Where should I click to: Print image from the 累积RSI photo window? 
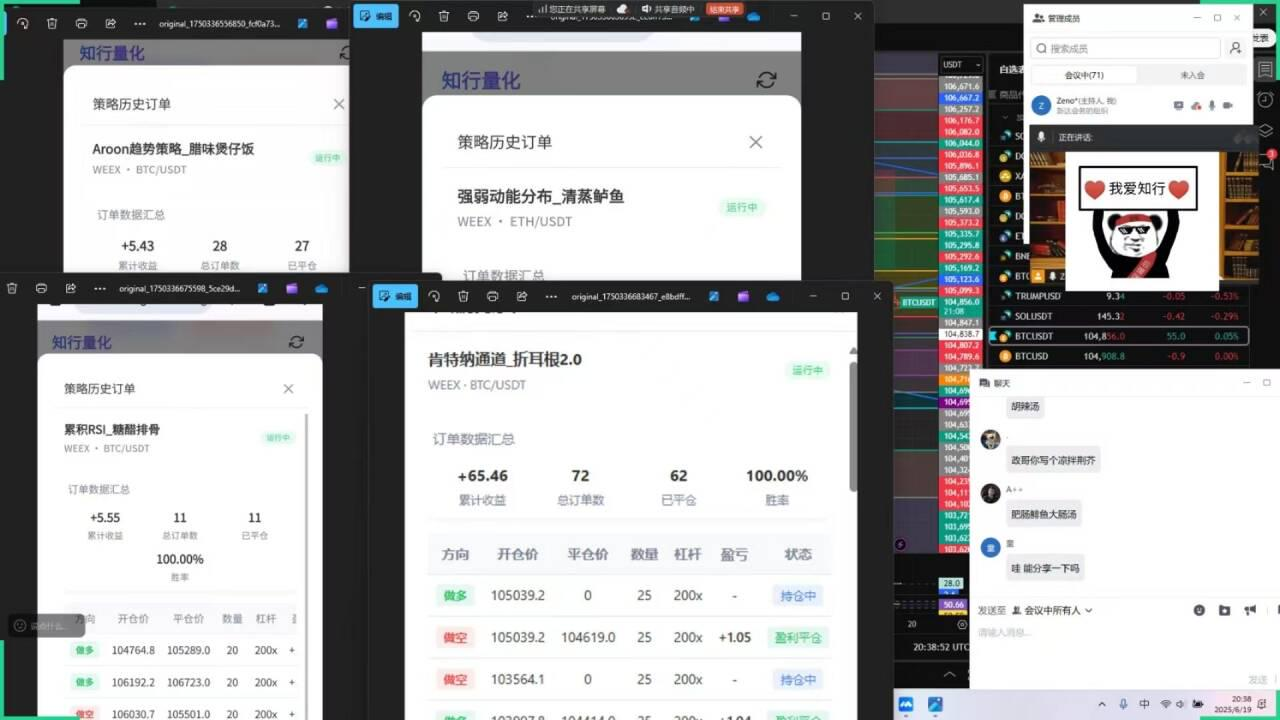[41, 288]
